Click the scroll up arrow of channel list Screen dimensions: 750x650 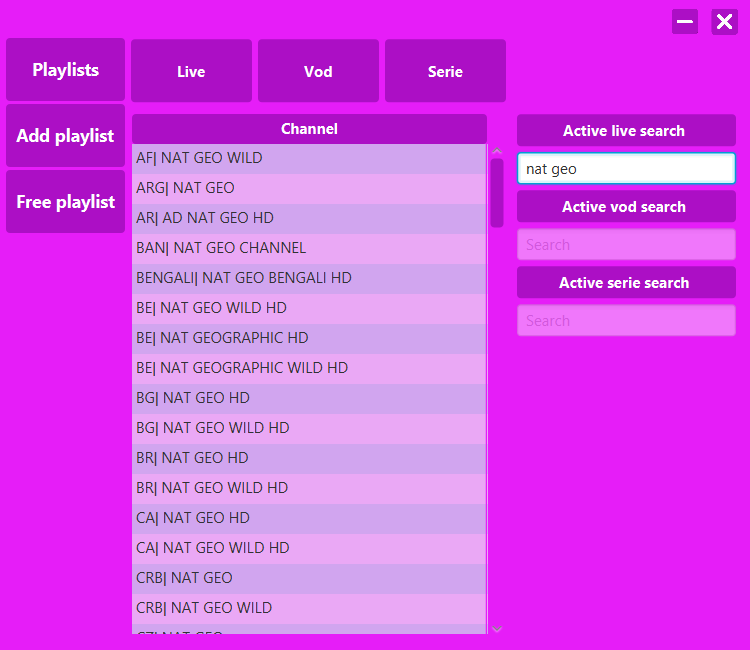[x=497, y=151]
